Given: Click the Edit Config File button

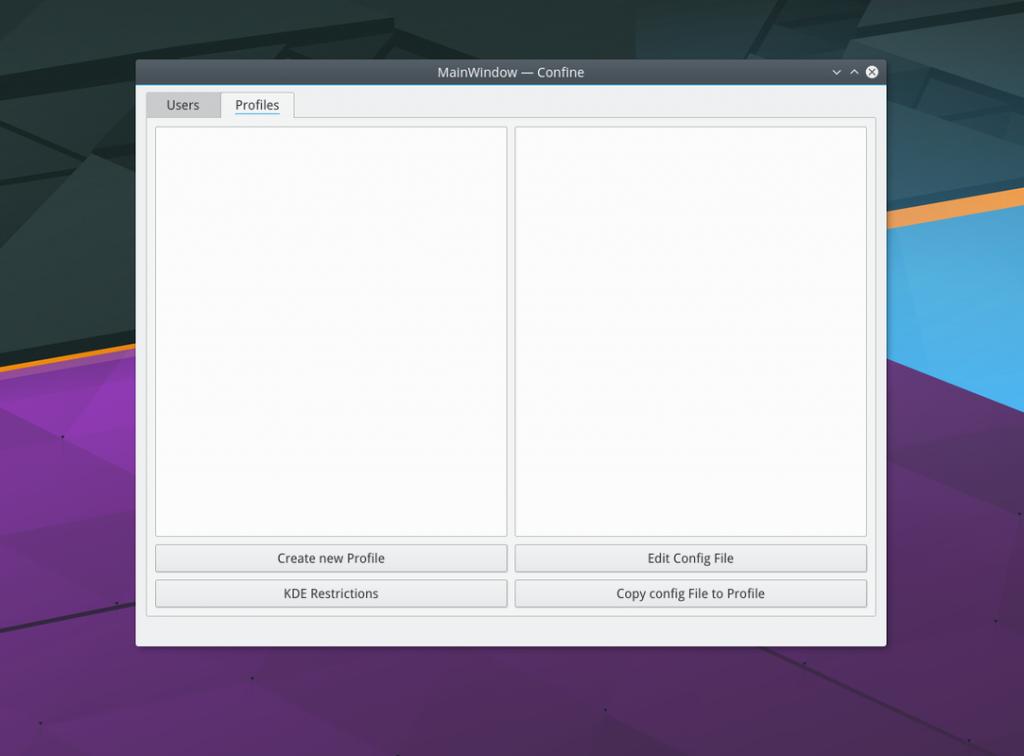Looking at the screenshot, I should pos(690,558).
